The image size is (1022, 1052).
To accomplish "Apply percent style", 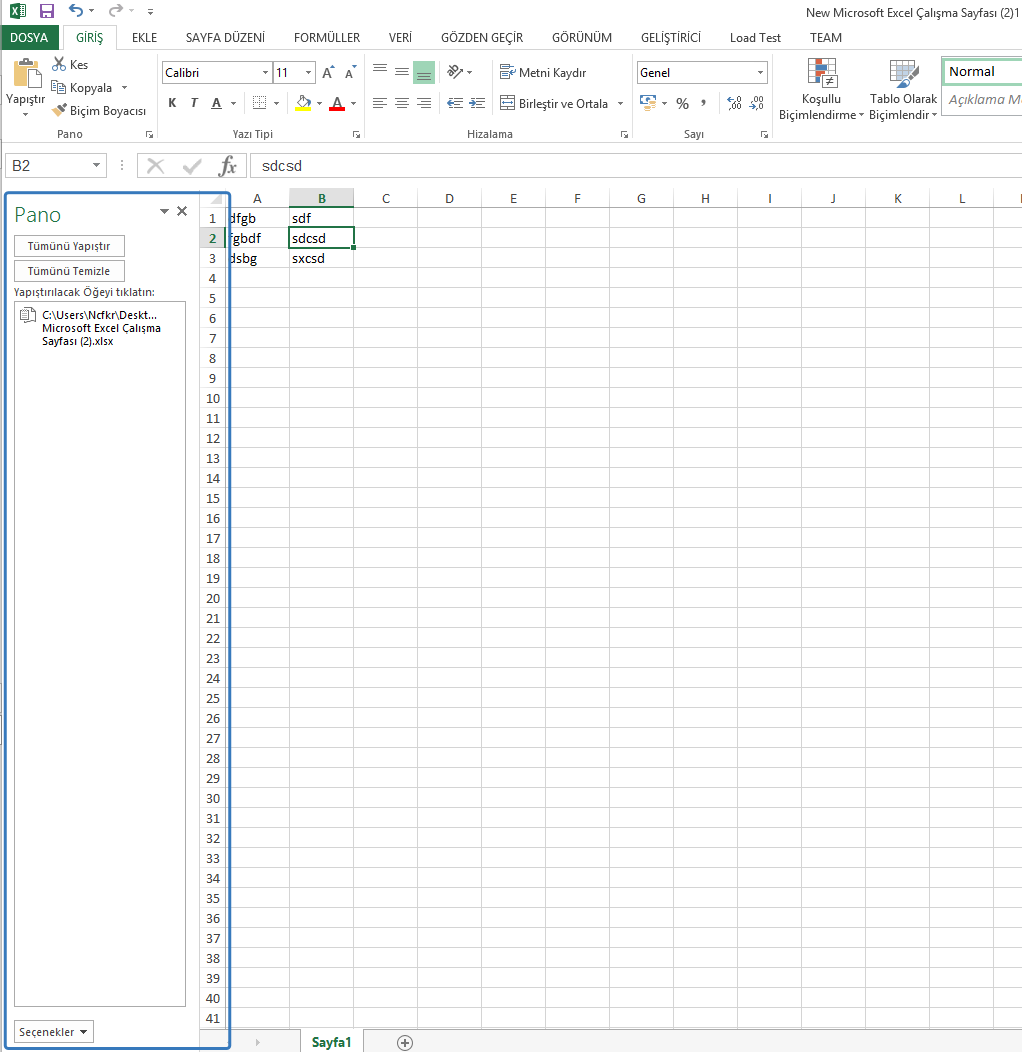I will coord(682,103).
